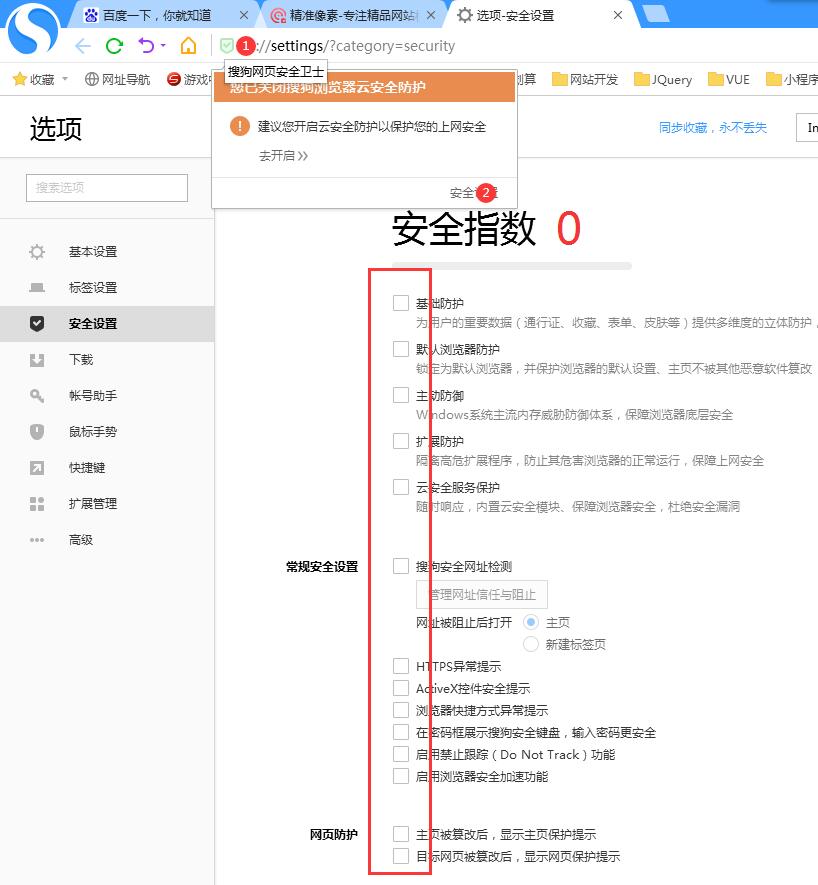
Task: Enable 目标网页被篡改后 protection prompt checkbox
Action: click(x=401, y=856)
